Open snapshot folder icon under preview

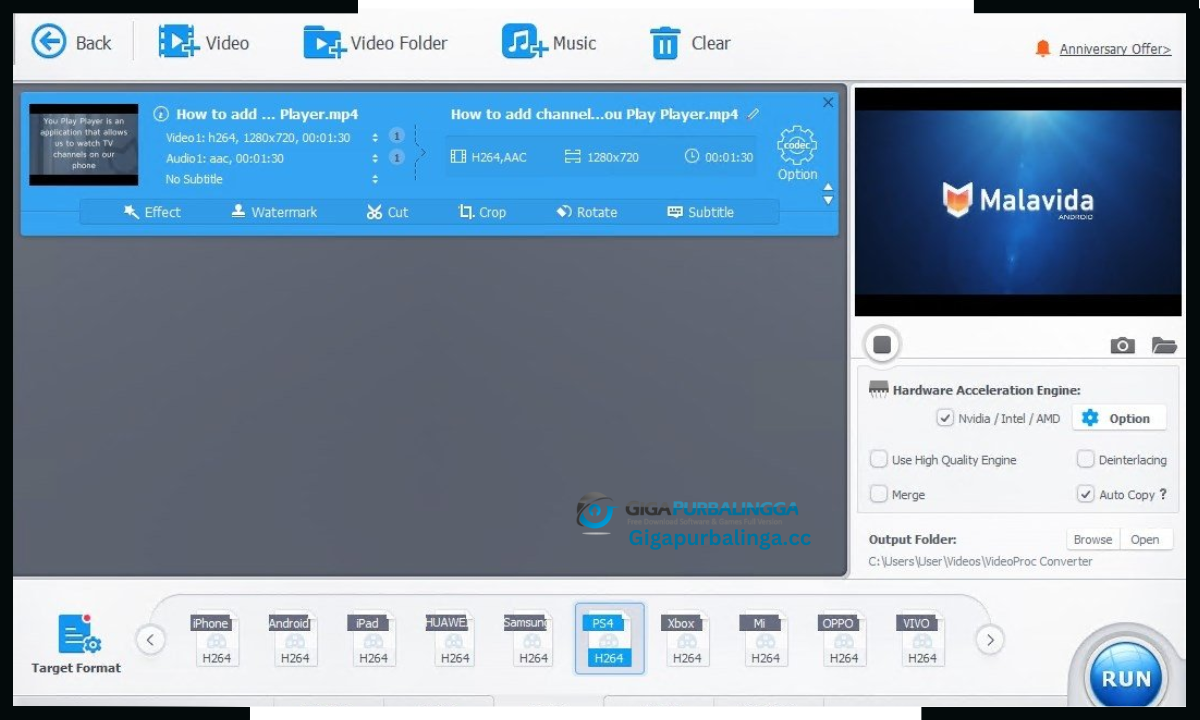(1164, 346)
